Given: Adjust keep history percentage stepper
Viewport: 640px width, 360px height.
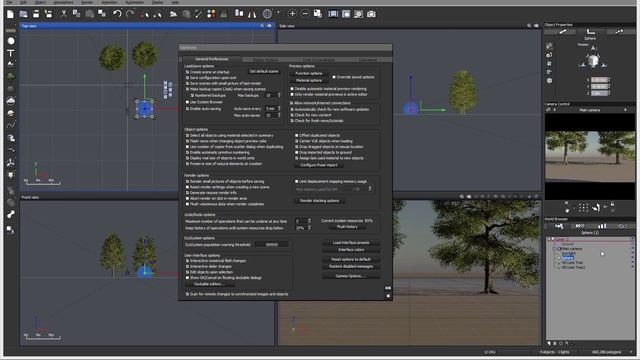Looking at the screenshot, I should [309, 228].
